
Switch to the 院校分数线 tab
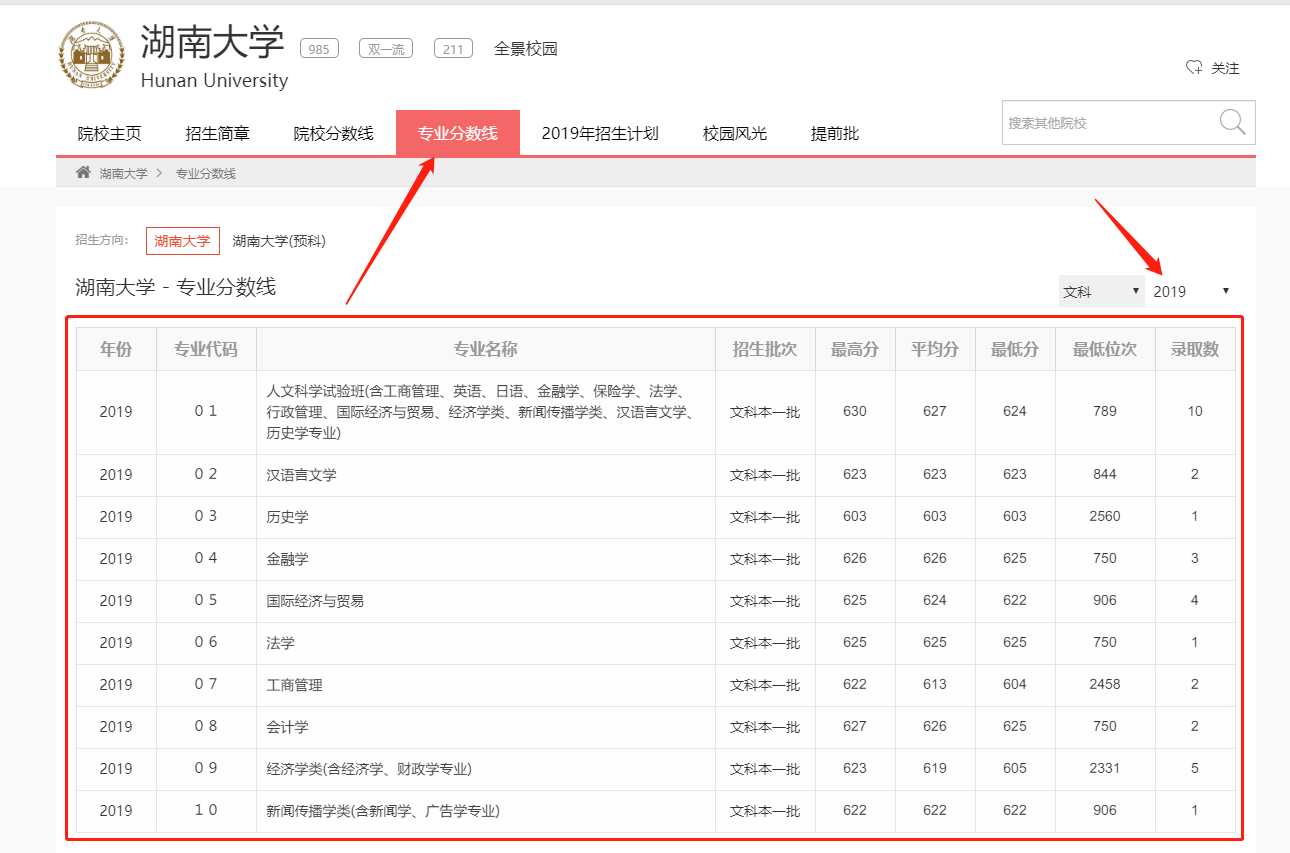tap(334, 133)
